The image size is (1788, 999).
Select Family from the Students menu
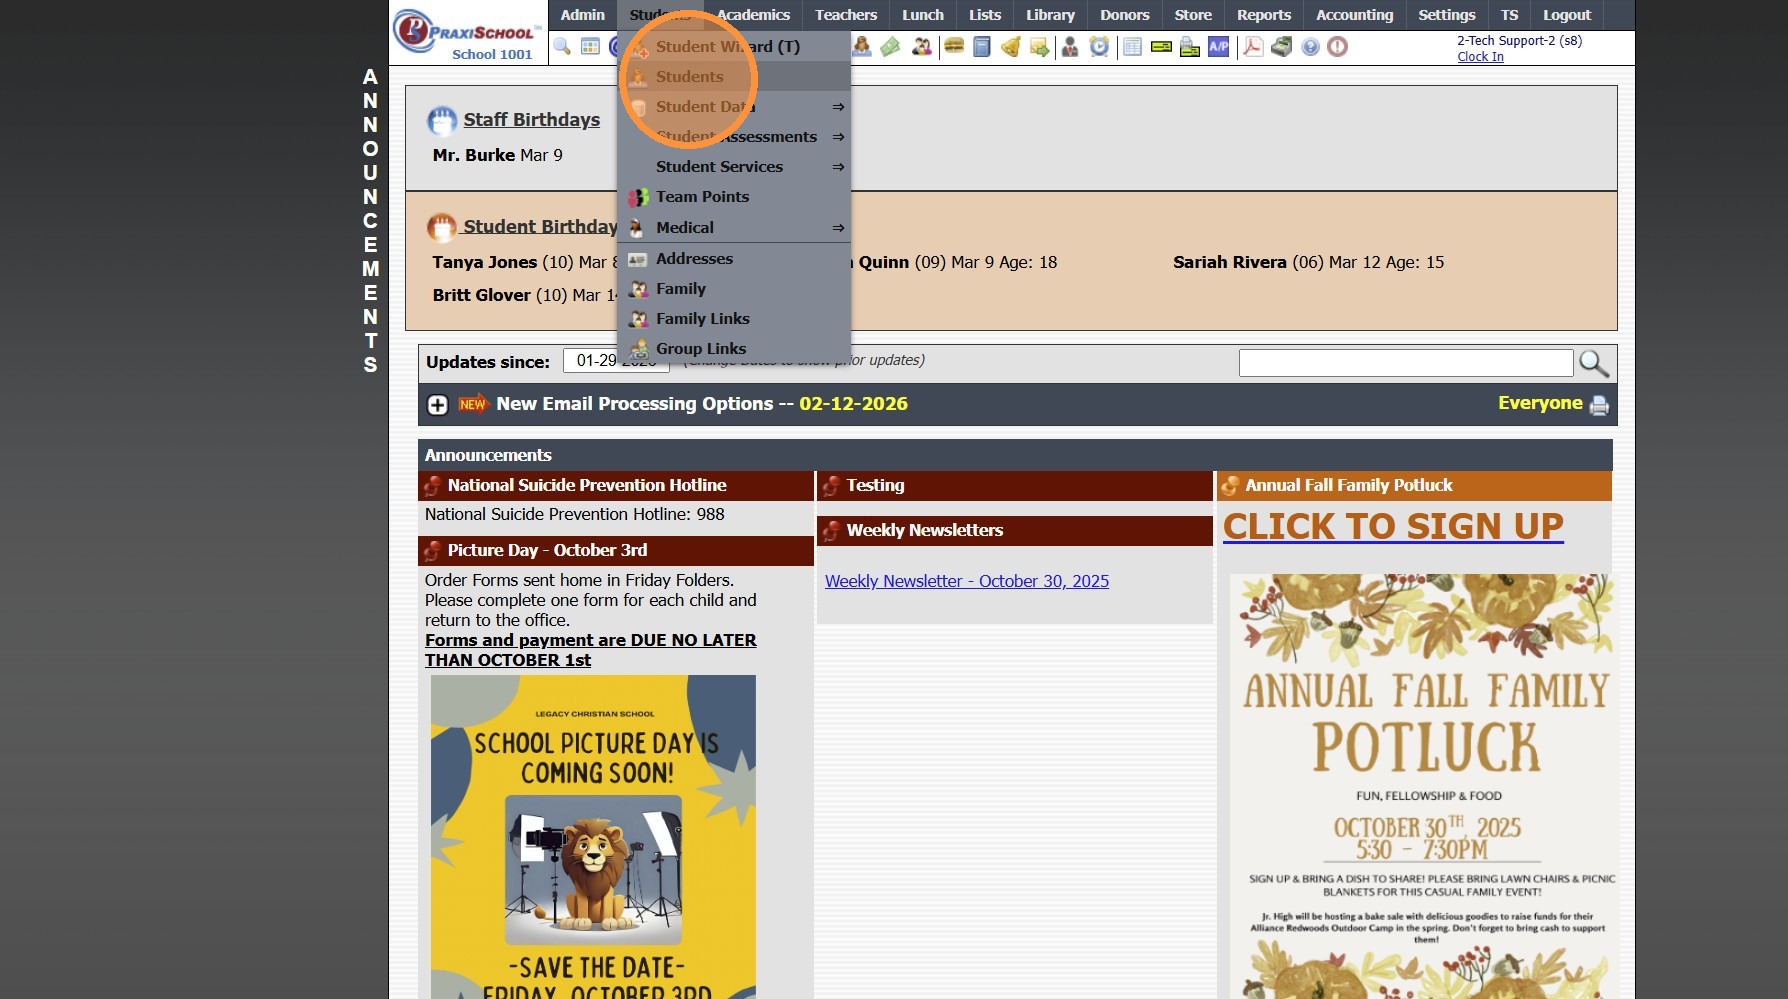coord(734,289)
